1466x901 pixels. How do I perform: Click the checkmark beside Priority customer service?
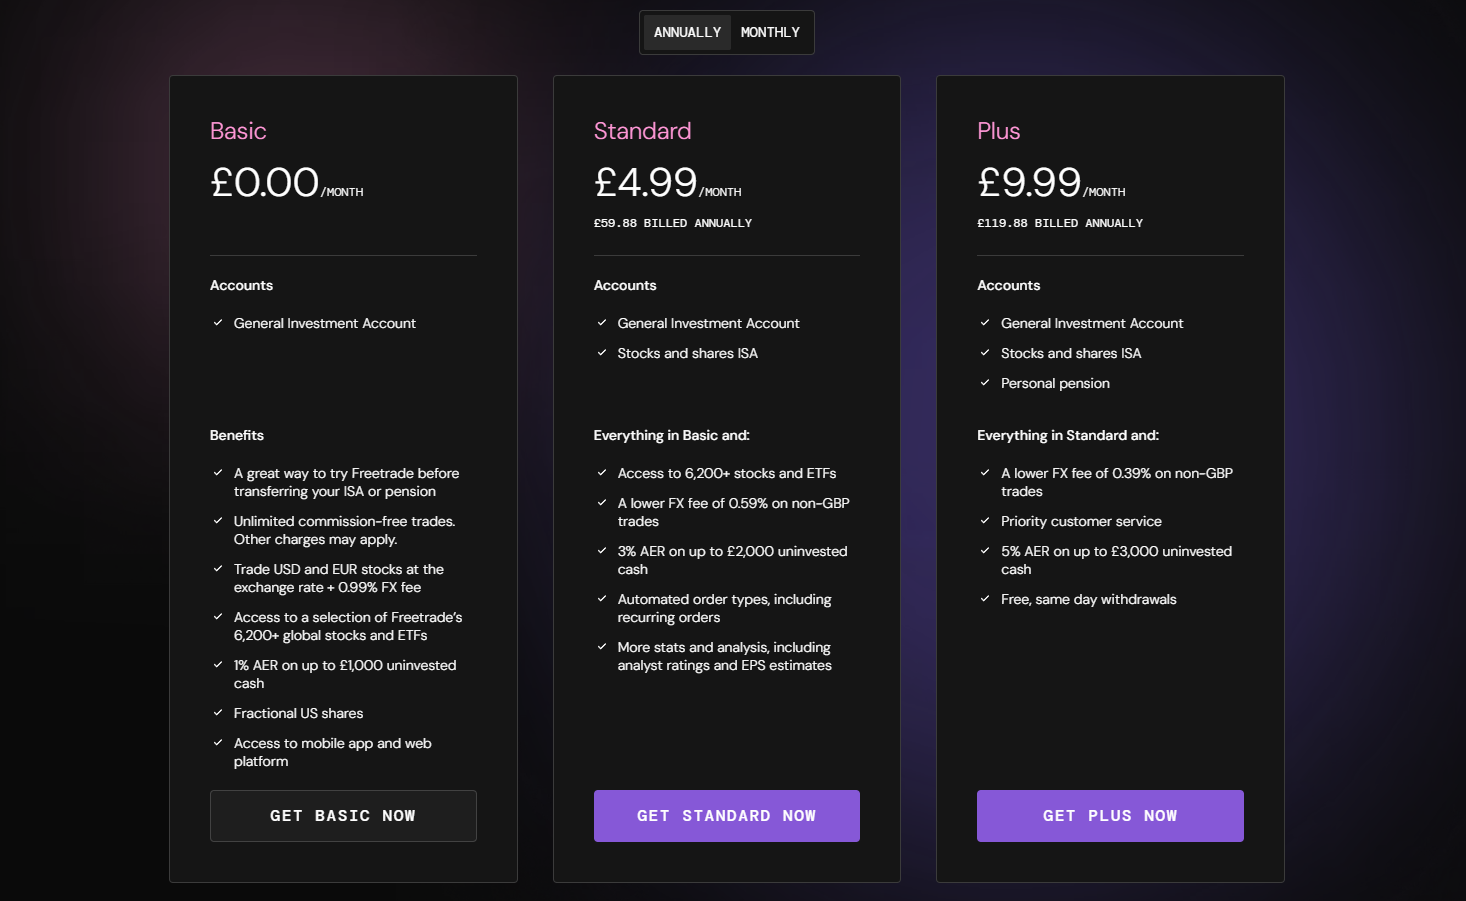(x=985, y=521)
